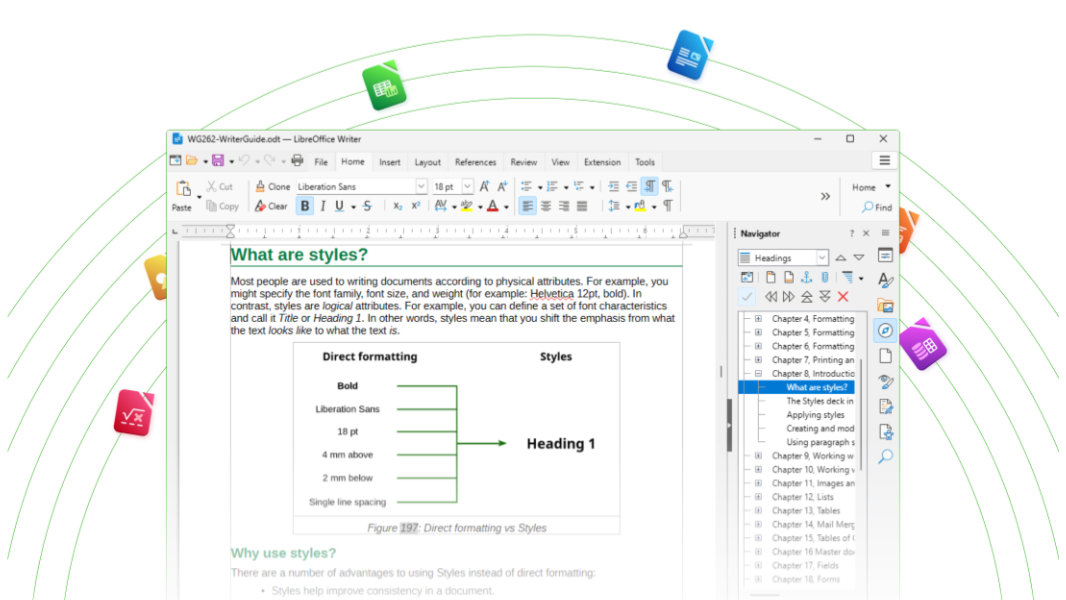Screen dimensions: 1066x600
Task: Switch to the Layout tab
Action: (428, 162)
